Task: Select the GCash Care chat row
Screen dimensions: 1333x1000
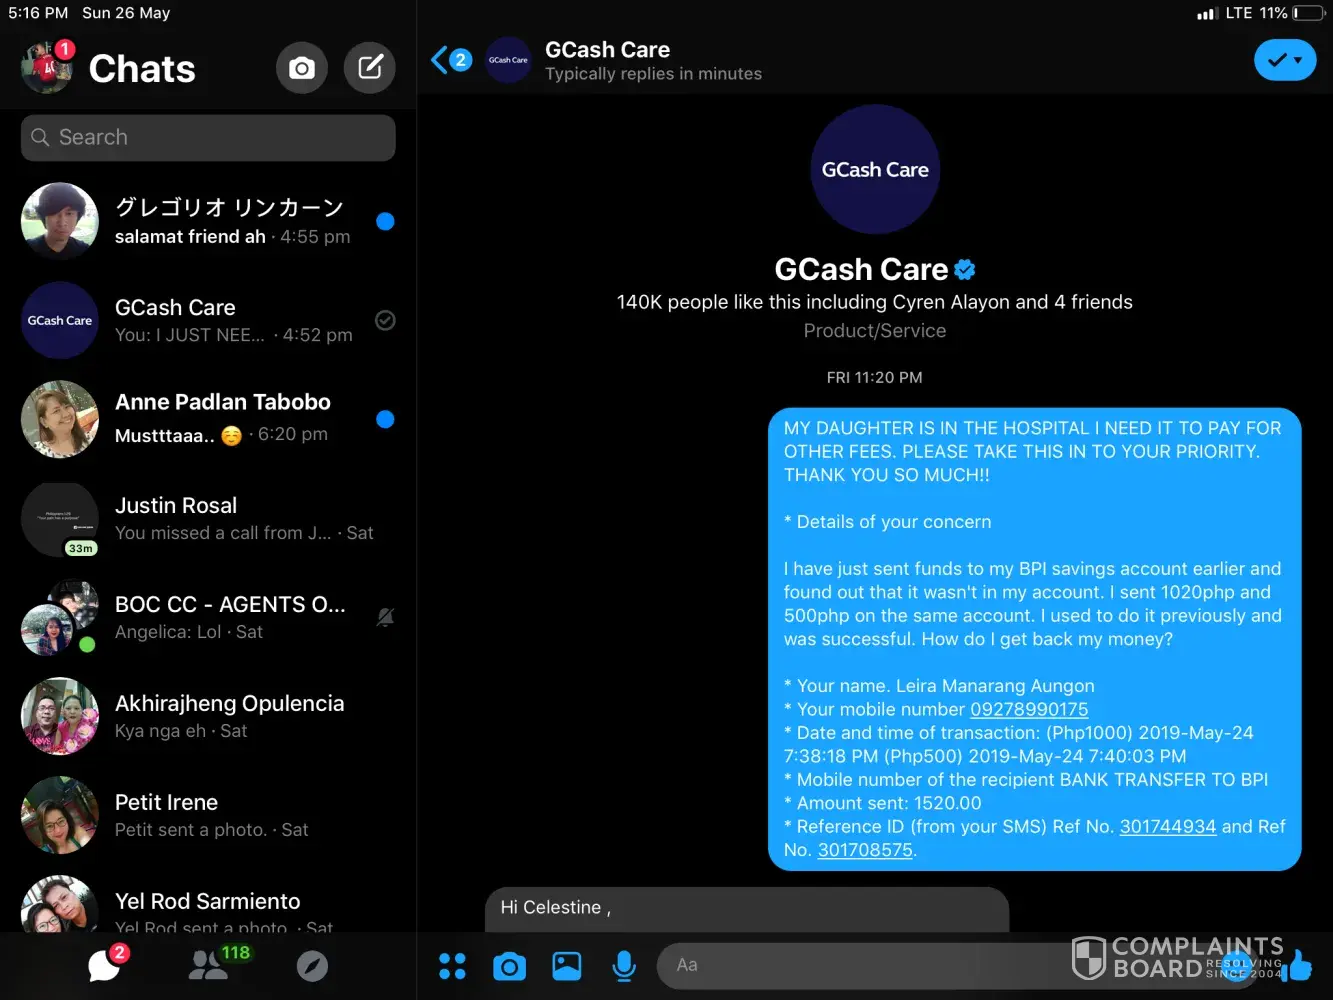Action: [x=208, y=320]
